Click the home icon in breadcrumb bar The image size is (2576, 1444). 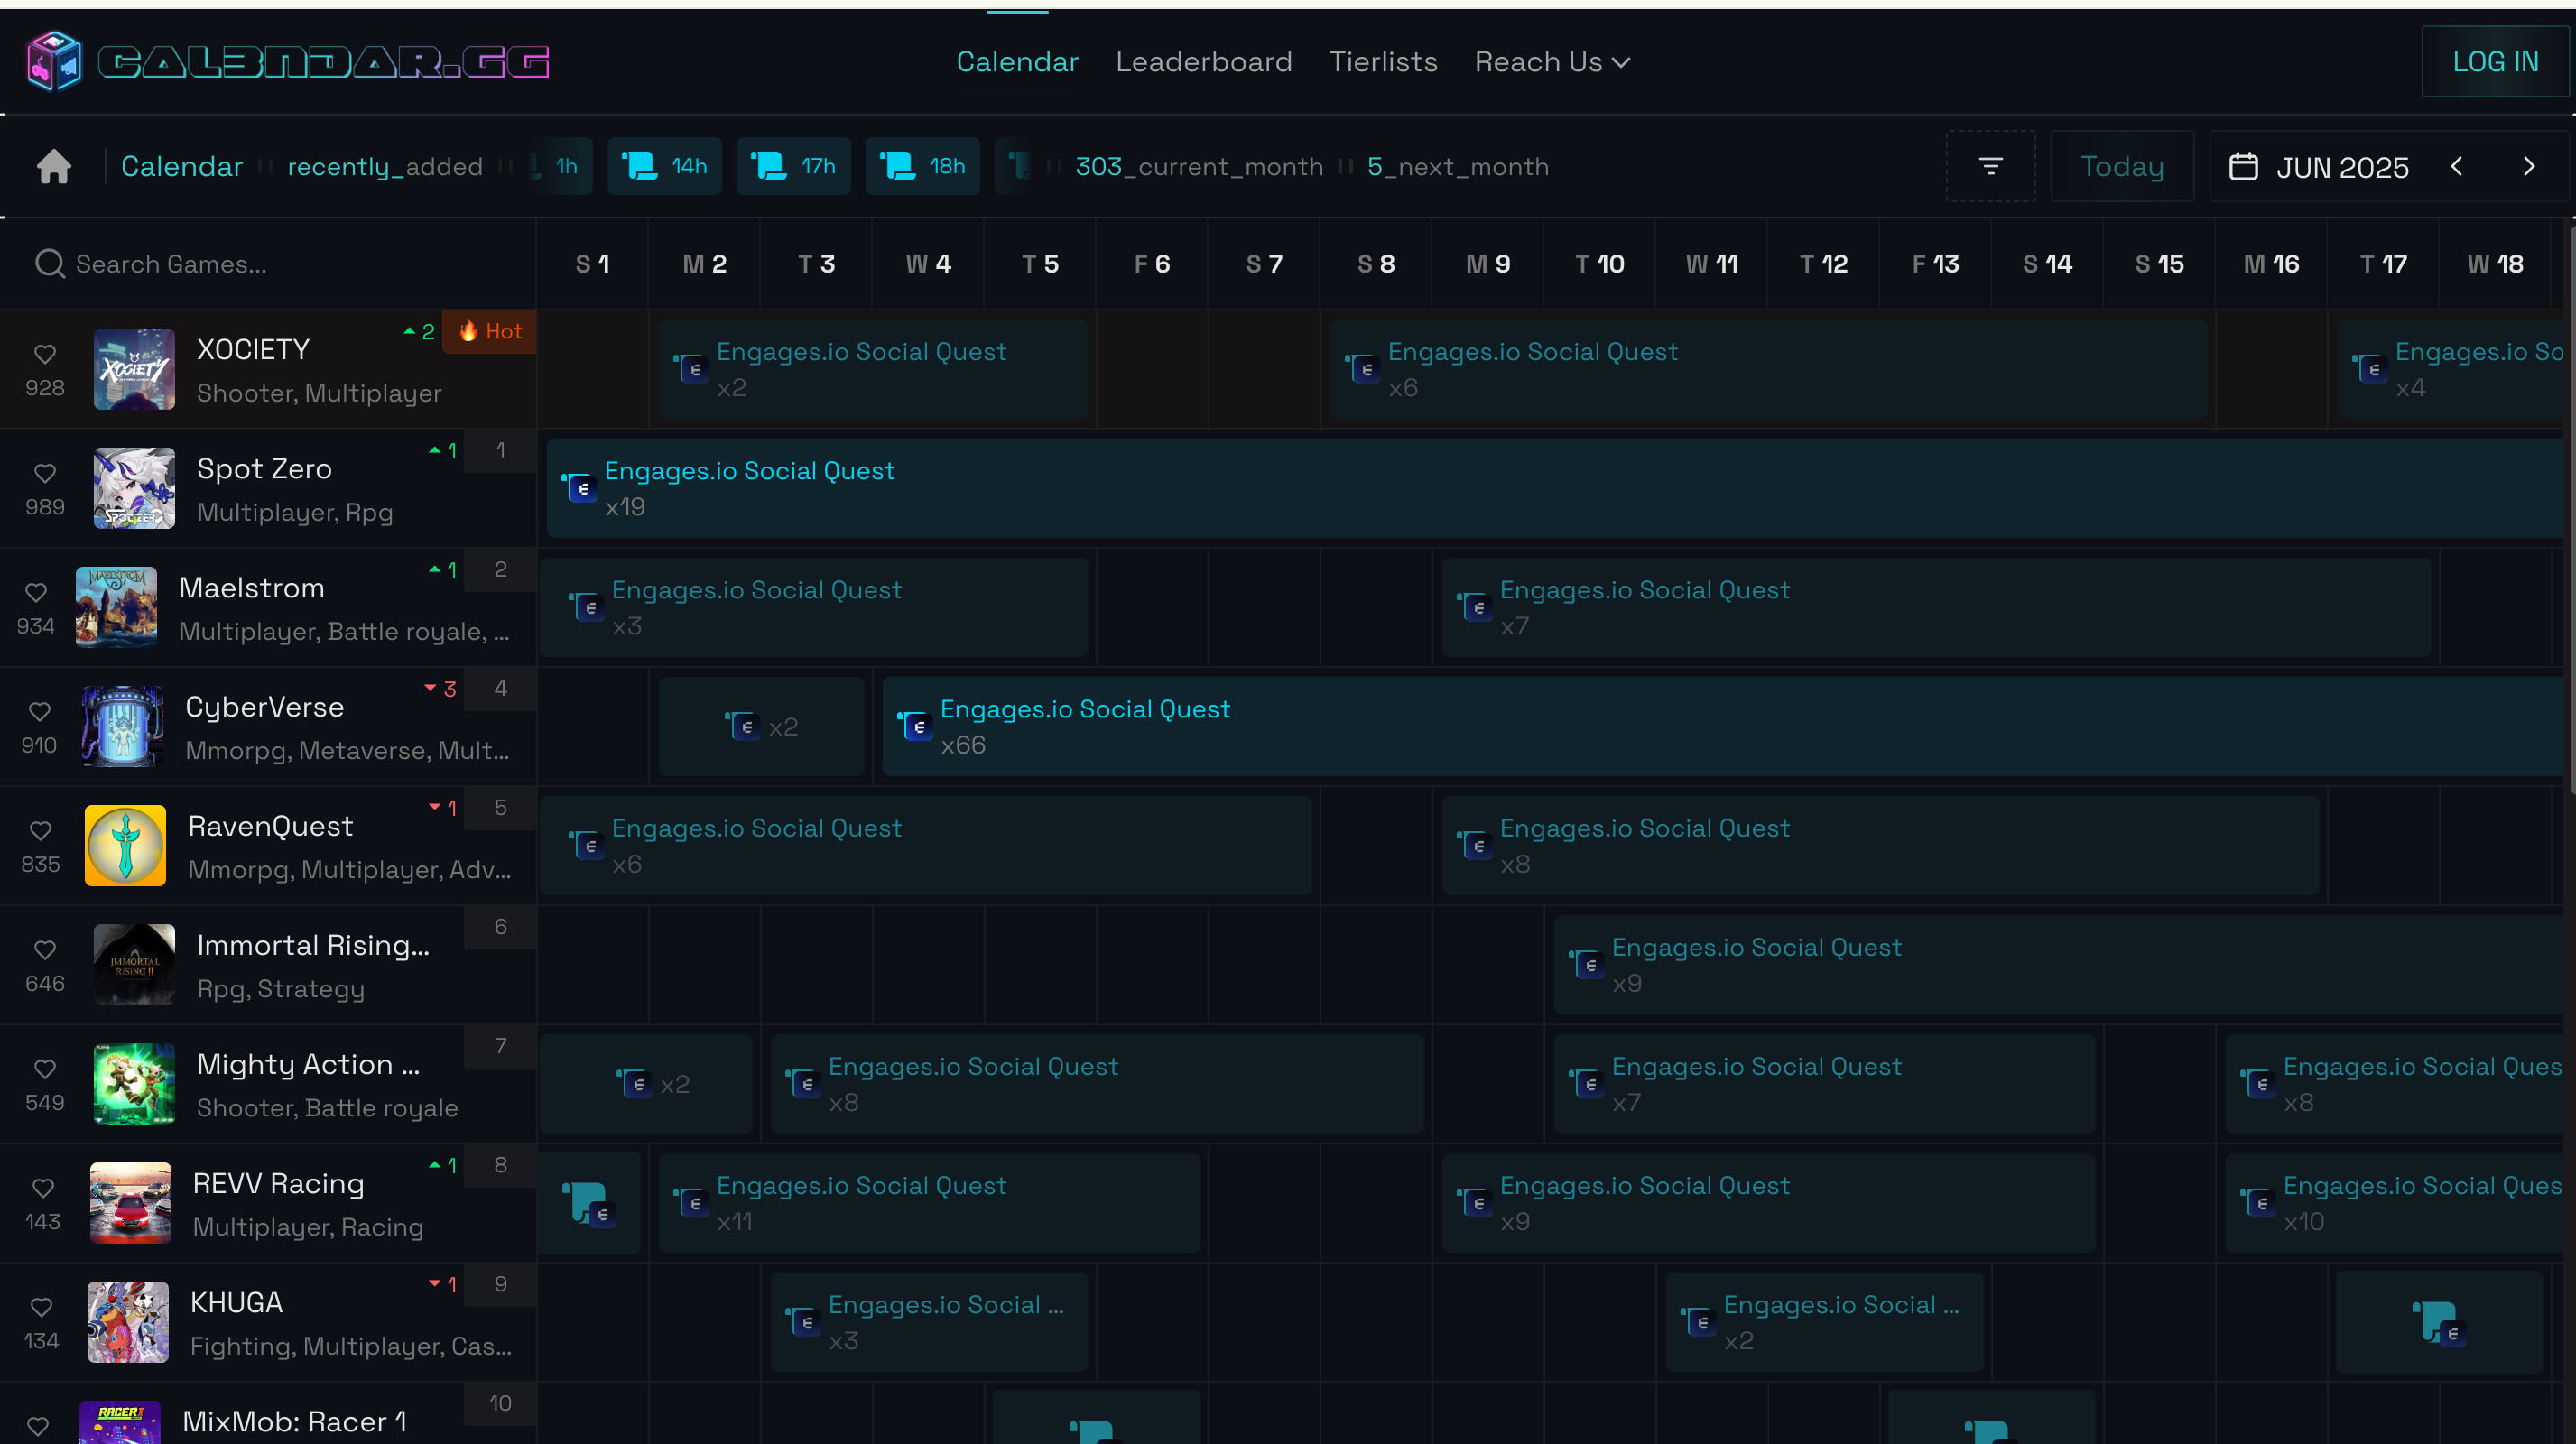54,166
